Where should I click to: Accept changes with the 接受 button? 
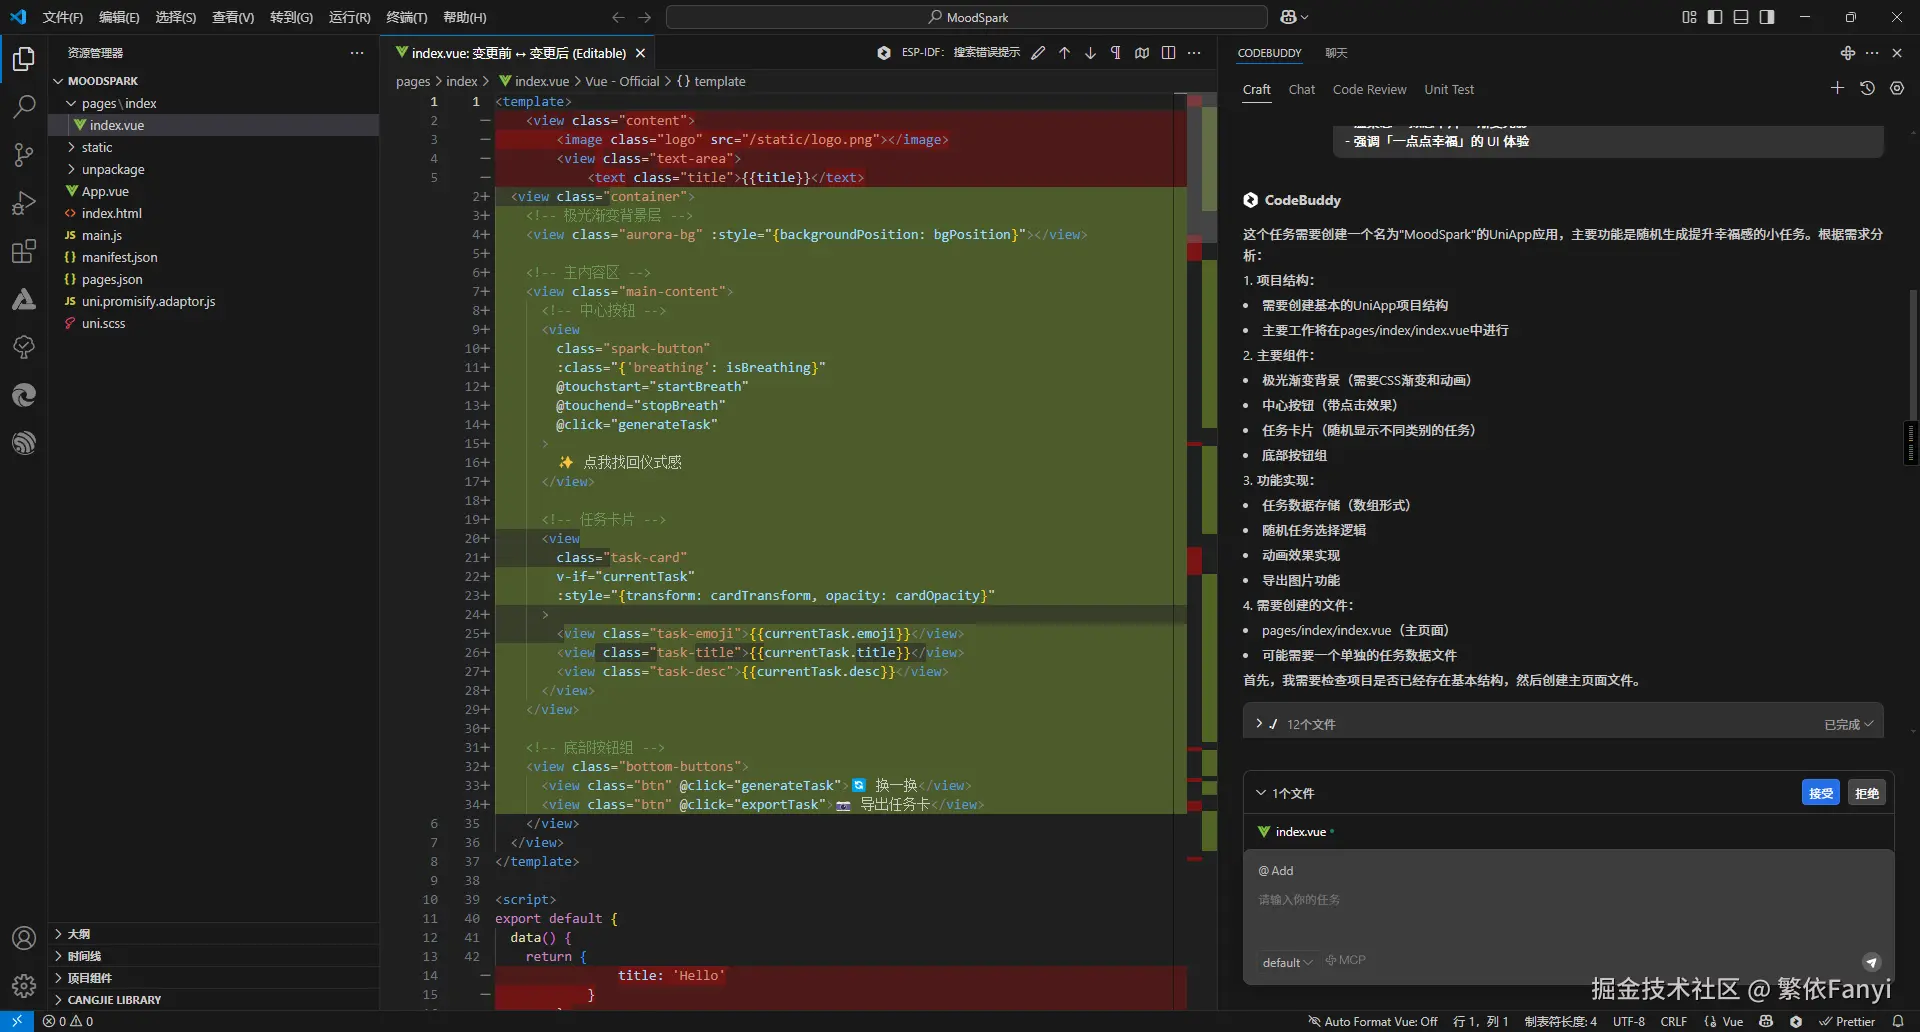point(1821,793)
